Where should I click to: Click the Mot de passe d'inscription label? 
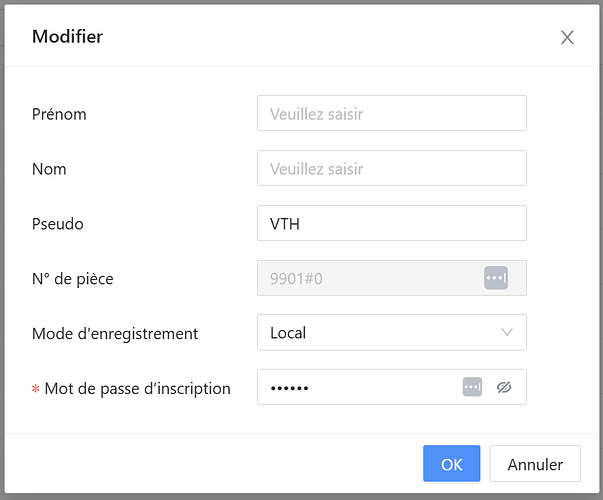[137, 388]
